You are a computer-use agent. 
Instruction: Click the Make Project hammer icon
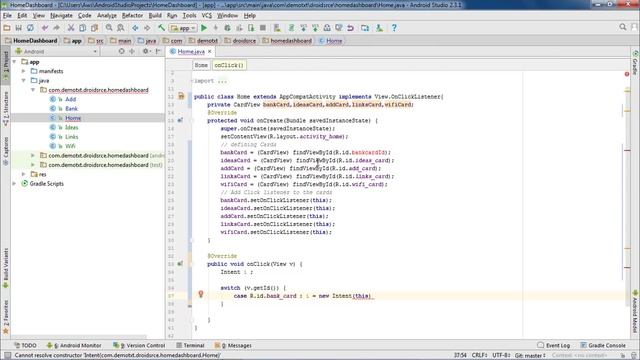point(162,28)
